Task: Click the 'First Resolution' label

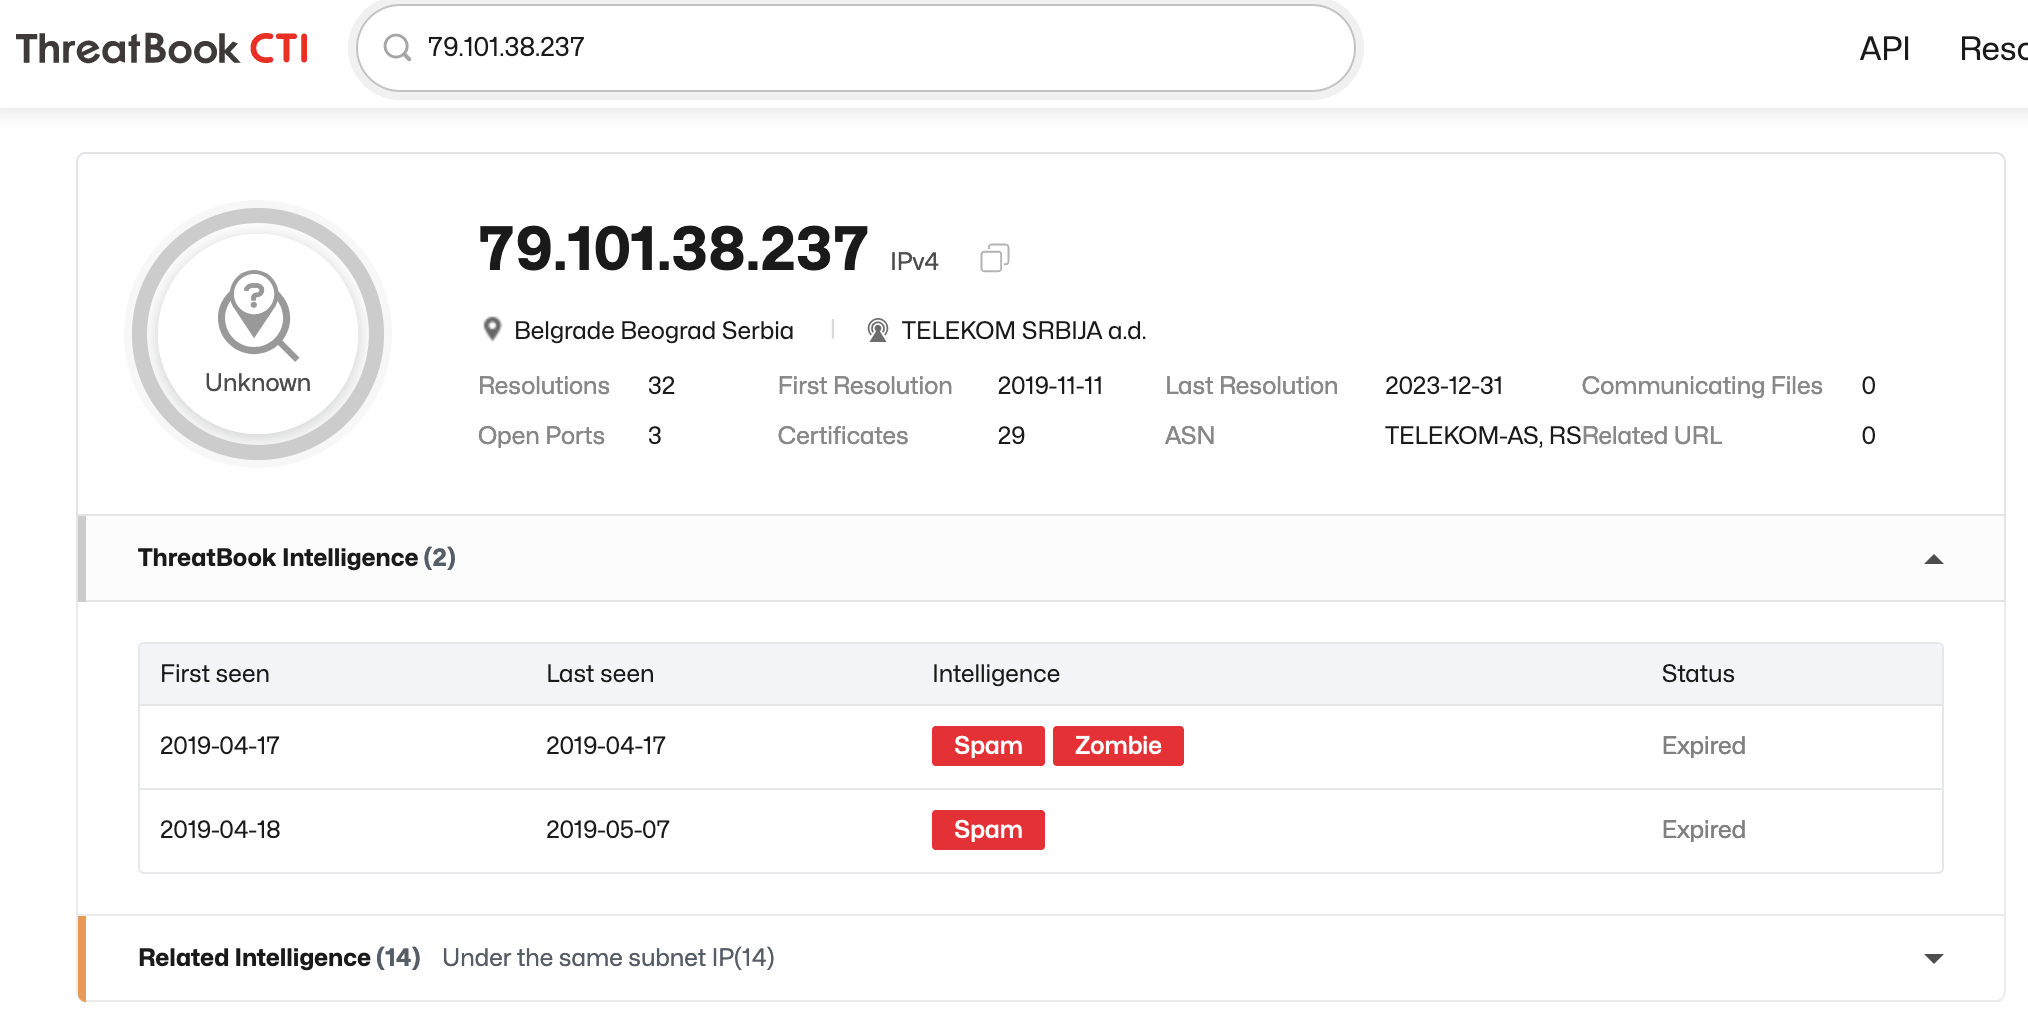Action: tap(865, 386)
